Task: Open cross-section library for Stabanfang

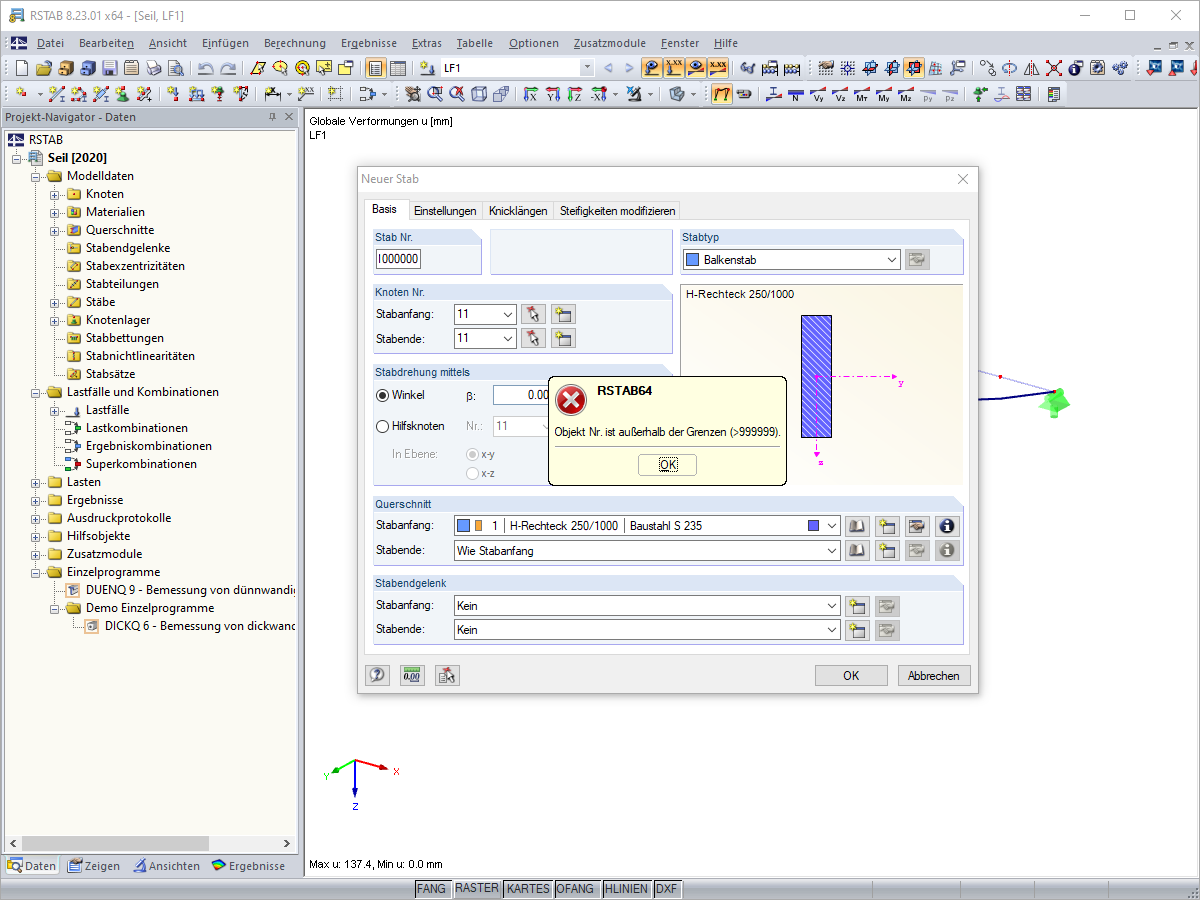Action: coord(857,526)
